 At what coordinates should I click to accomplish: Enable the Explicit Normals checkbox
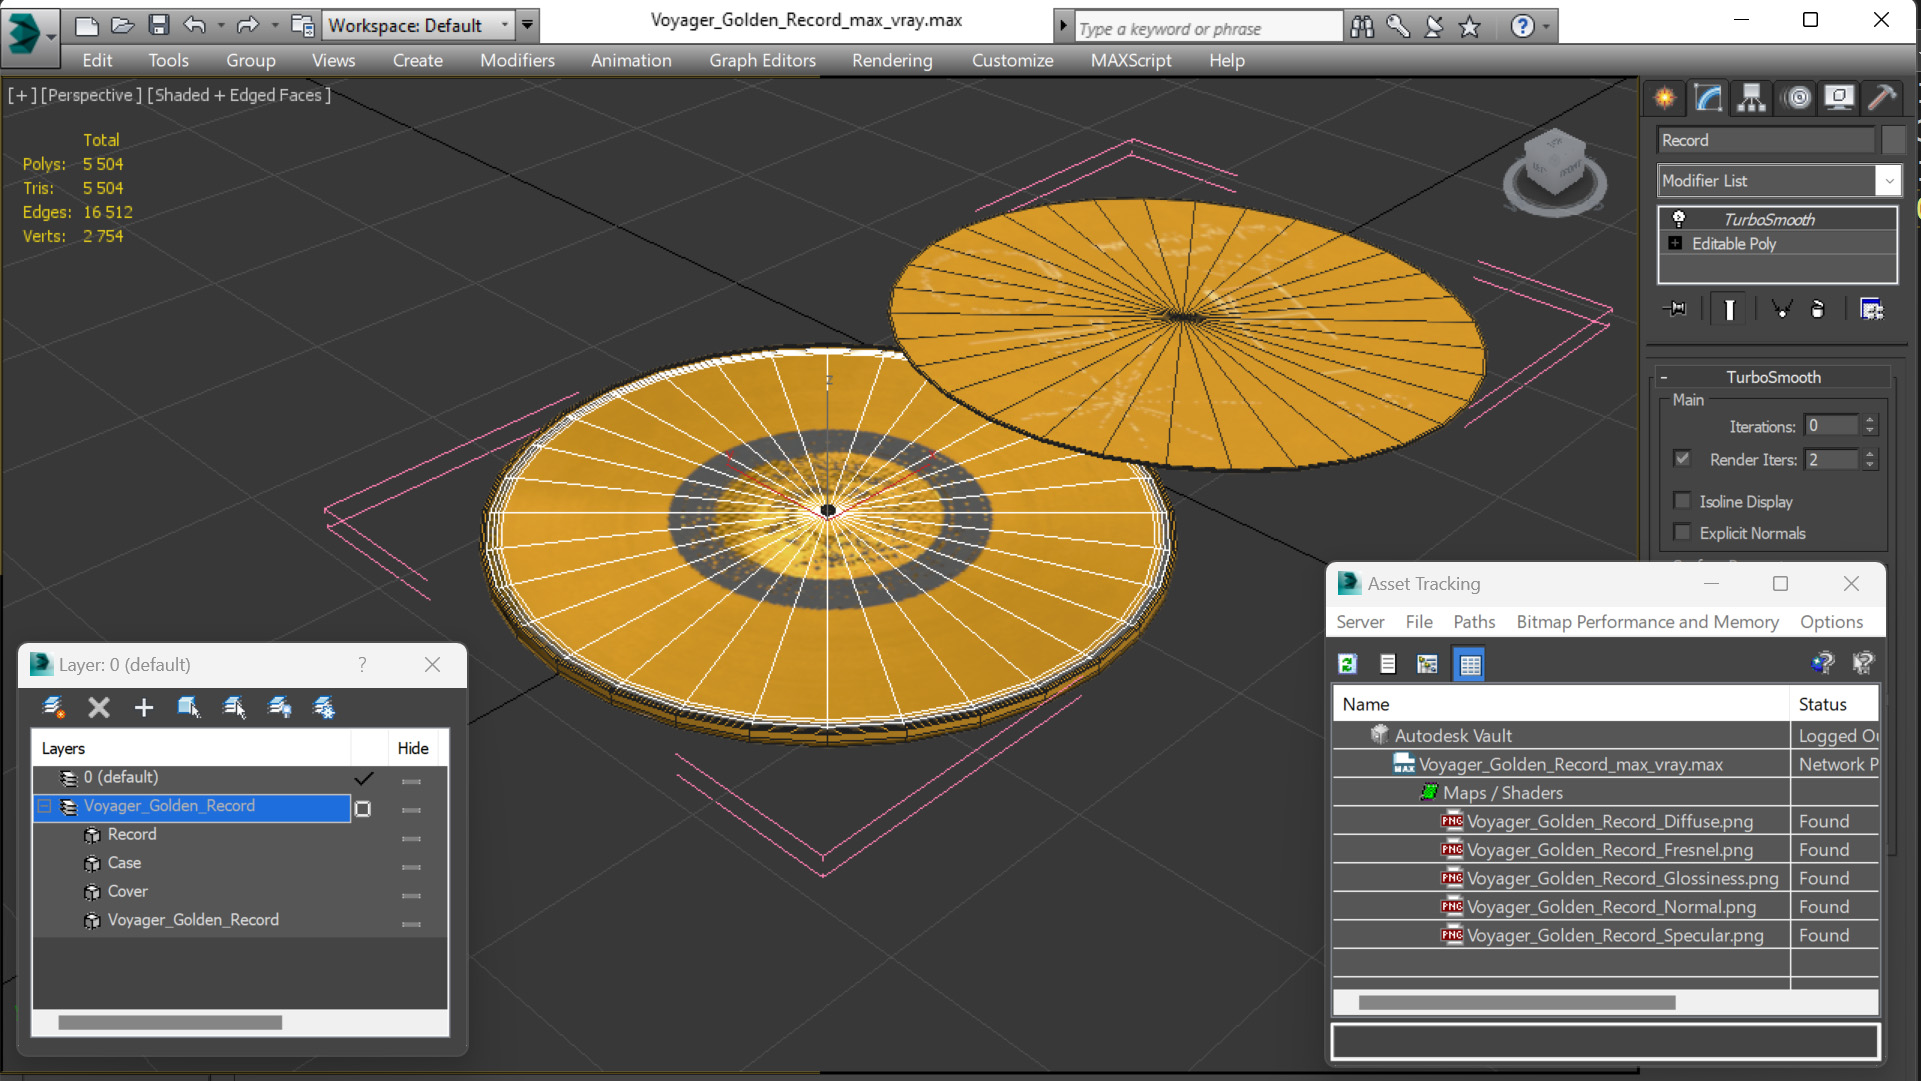point(1682,532)
